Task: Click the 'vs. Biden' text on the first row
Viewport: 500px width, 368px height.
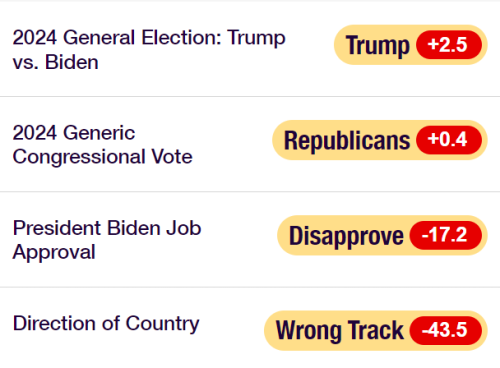Action: [56, 62]
